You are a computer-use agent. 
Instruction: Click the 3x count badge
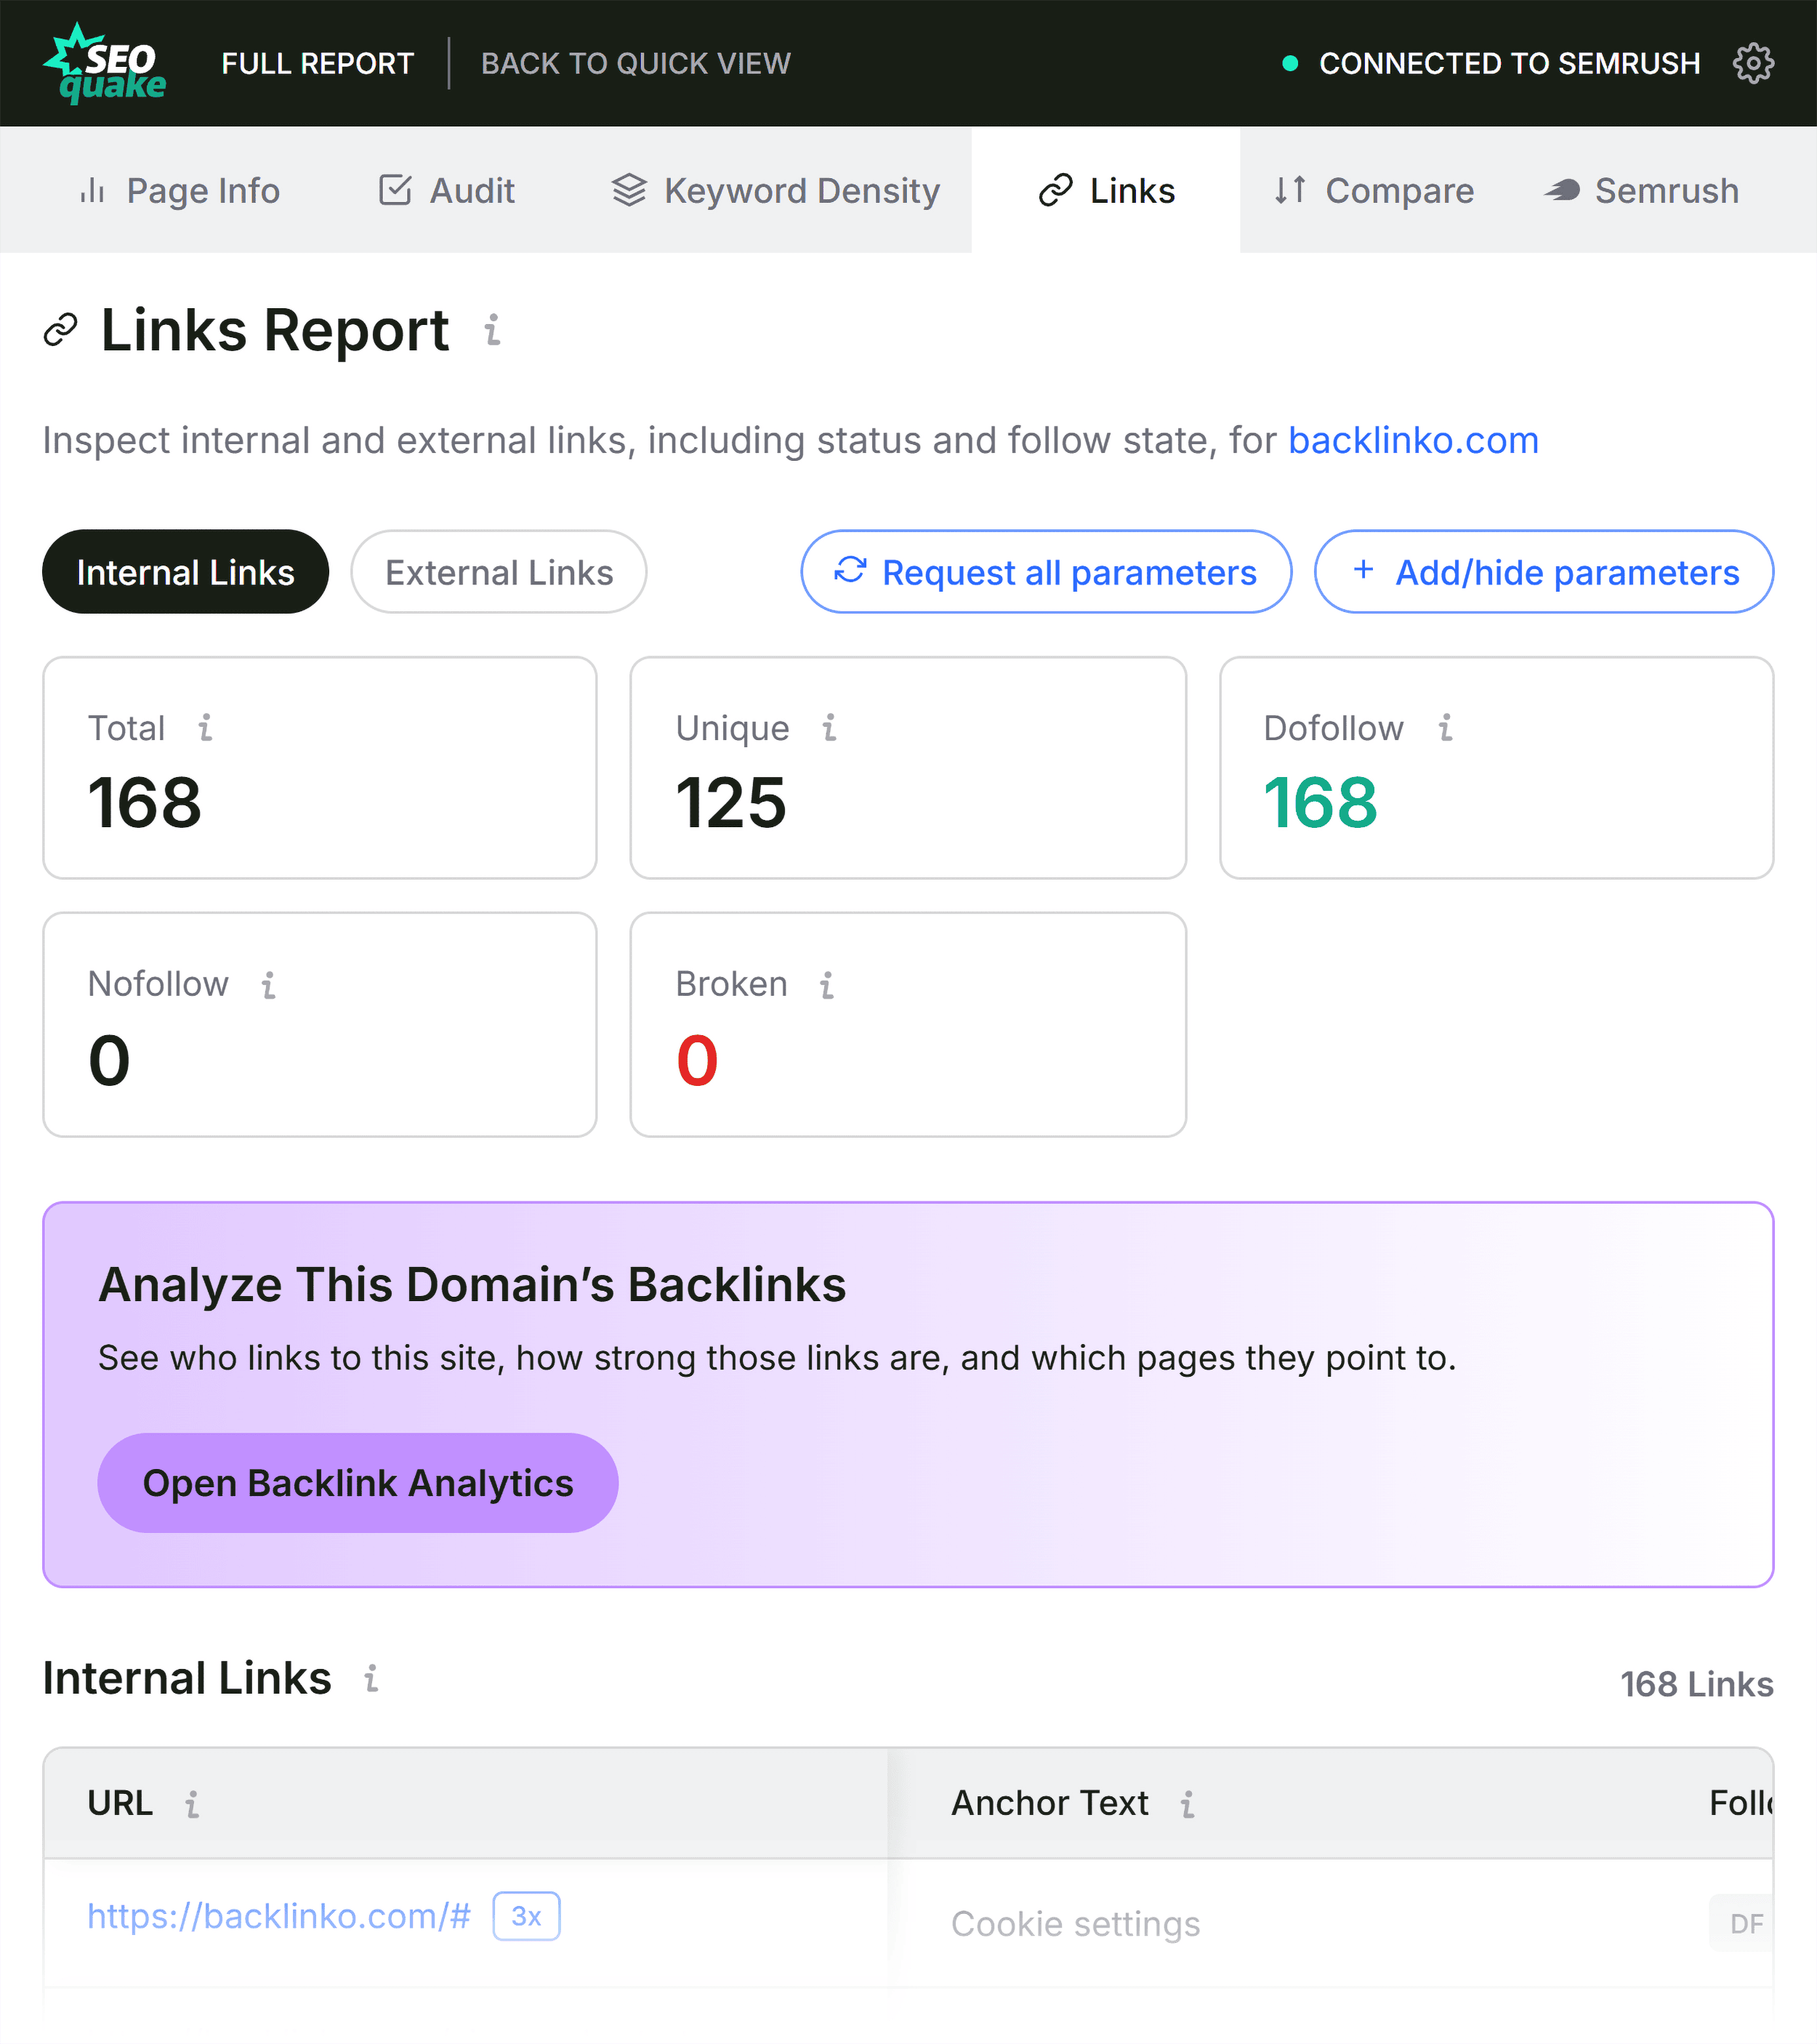point(526,1916)
